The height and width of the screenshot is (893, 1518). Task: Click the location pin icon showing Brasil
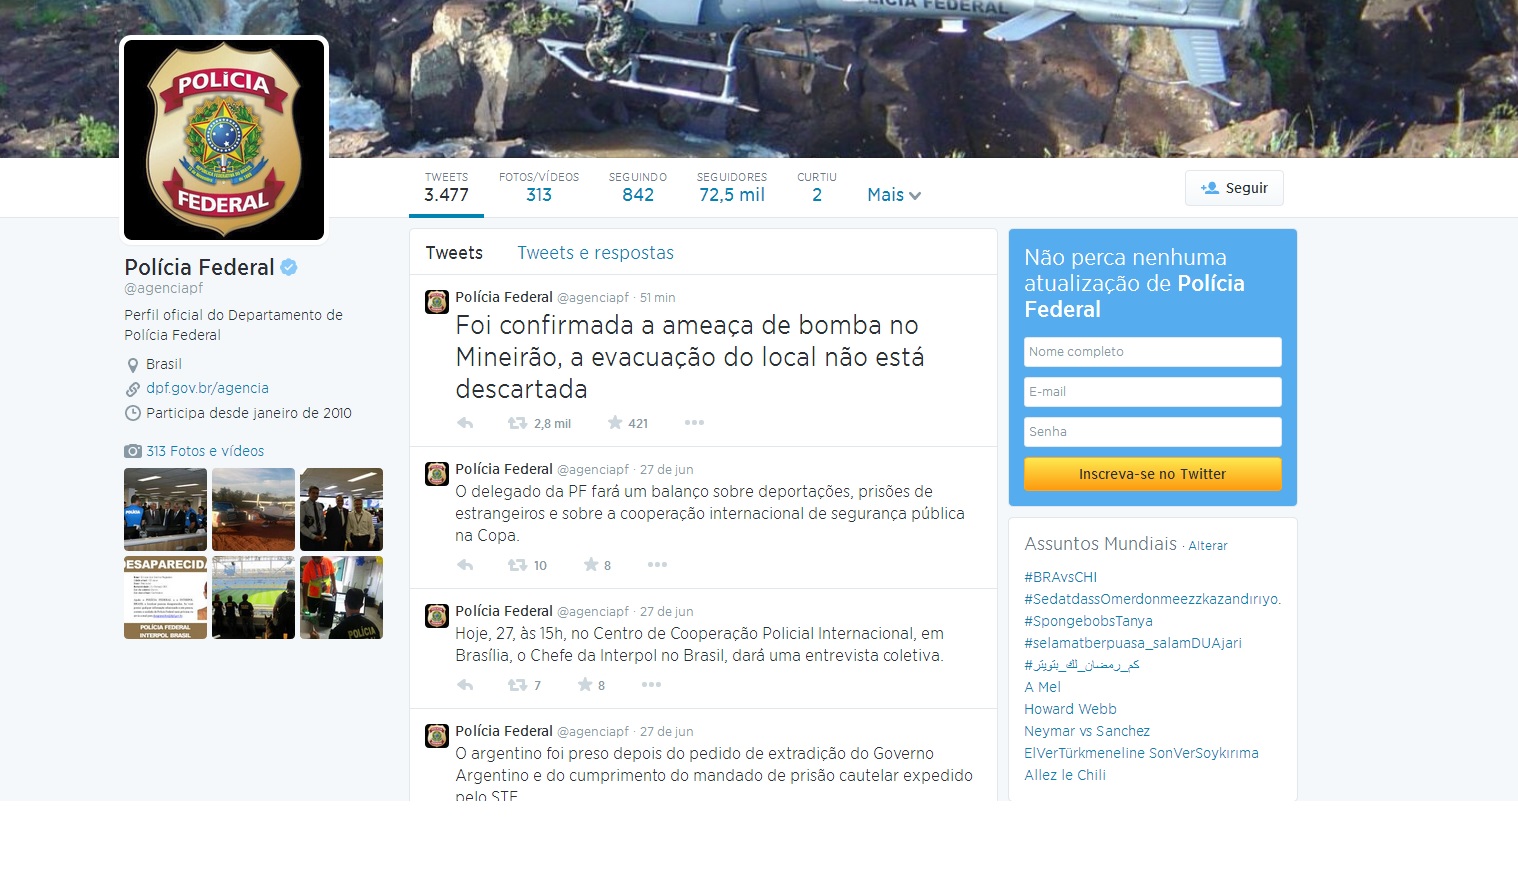click(x=133, y=364)
